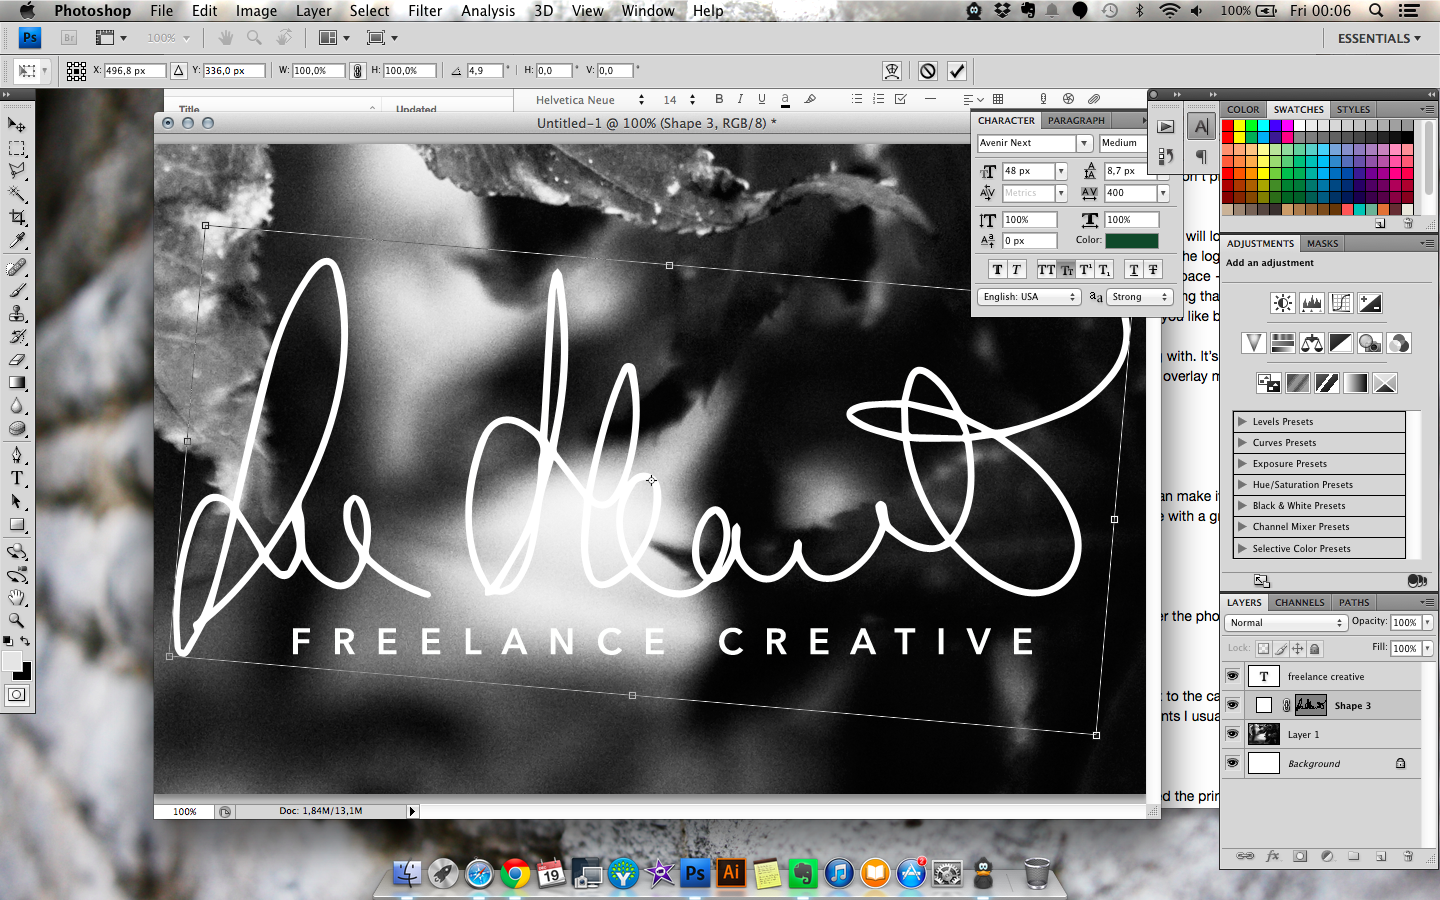Select the Eyedropper tool
Image resolution: width=1440 pixels, height=900 pixels.
pos(17,241)
